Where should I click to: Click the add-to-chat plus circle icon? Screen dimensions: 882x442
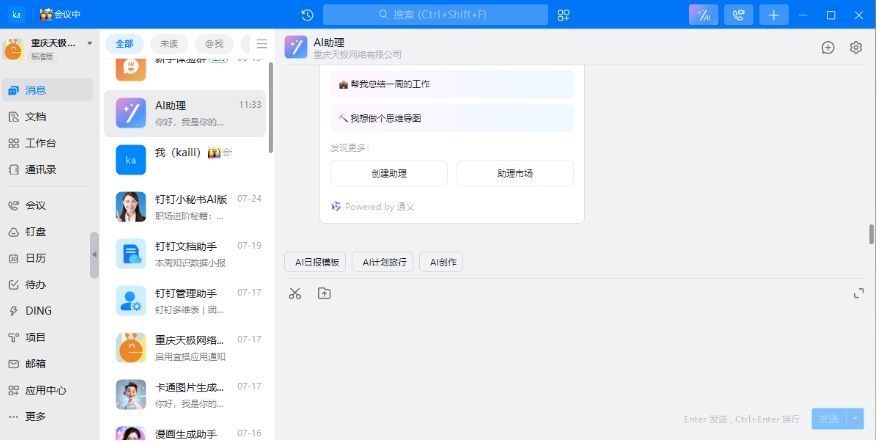point(827,47)
